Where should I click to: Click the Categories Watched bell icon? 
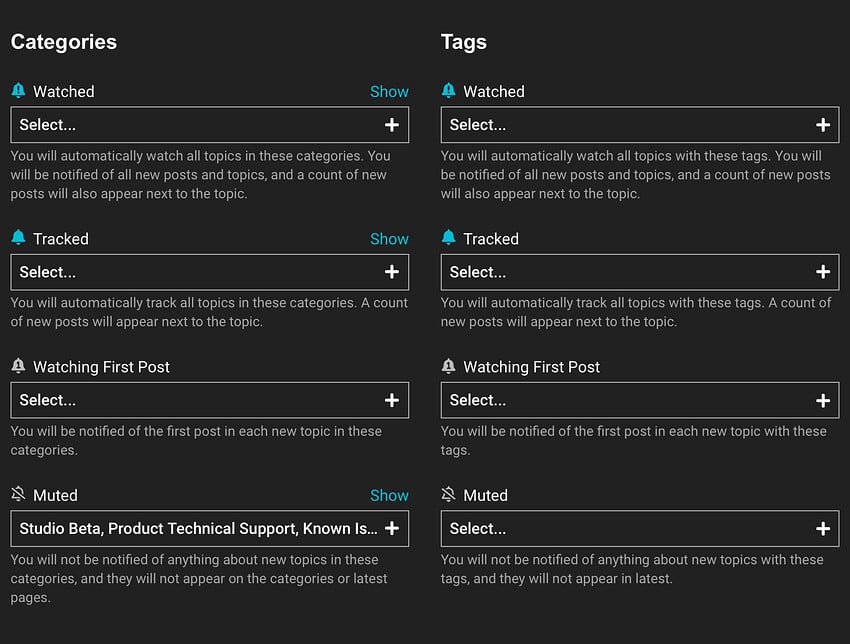[x=18, y=91]
